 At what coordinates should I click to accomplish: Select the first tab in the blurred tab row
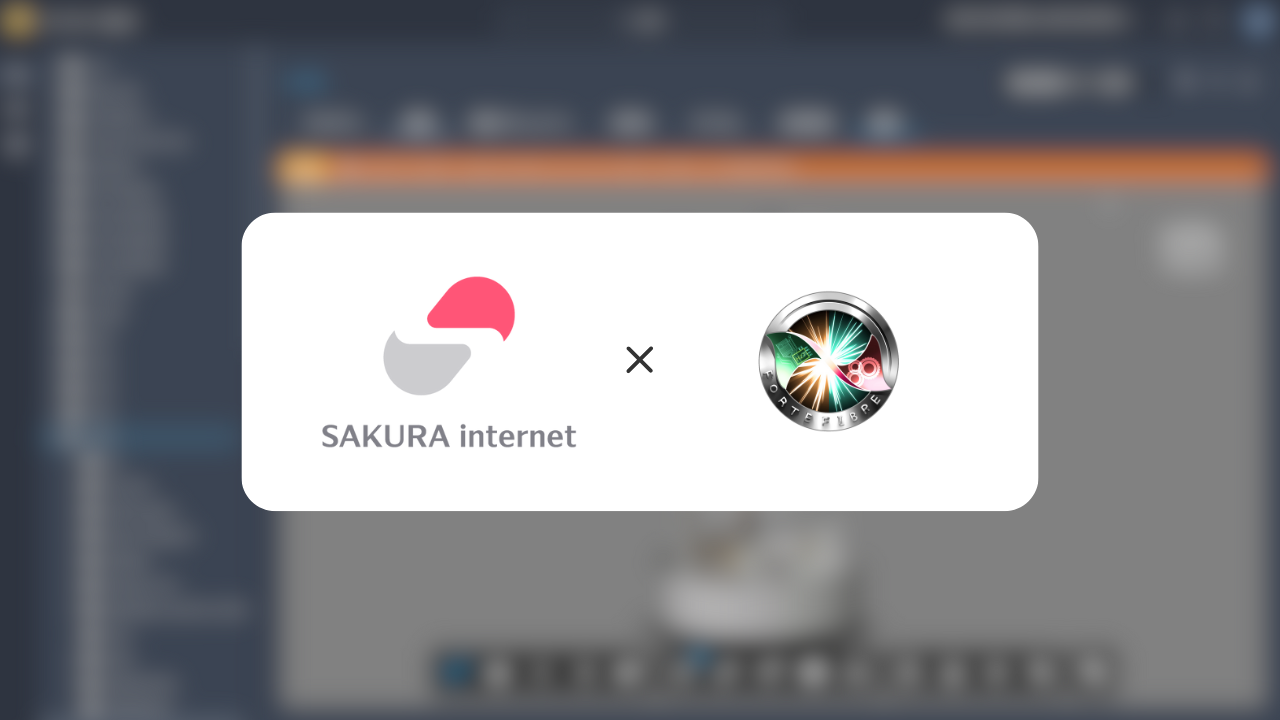pos(330,123)
